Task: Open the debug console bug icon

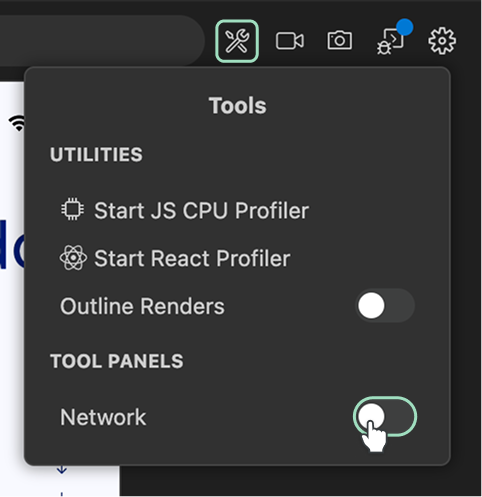Action: 390,41
